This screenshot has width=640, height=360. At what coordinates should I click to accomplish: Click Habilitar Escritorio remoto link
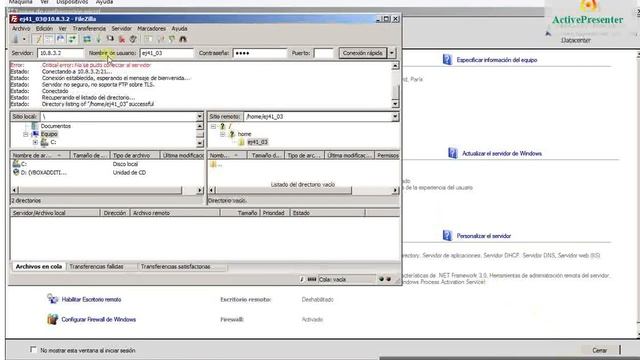coord(91,299)
